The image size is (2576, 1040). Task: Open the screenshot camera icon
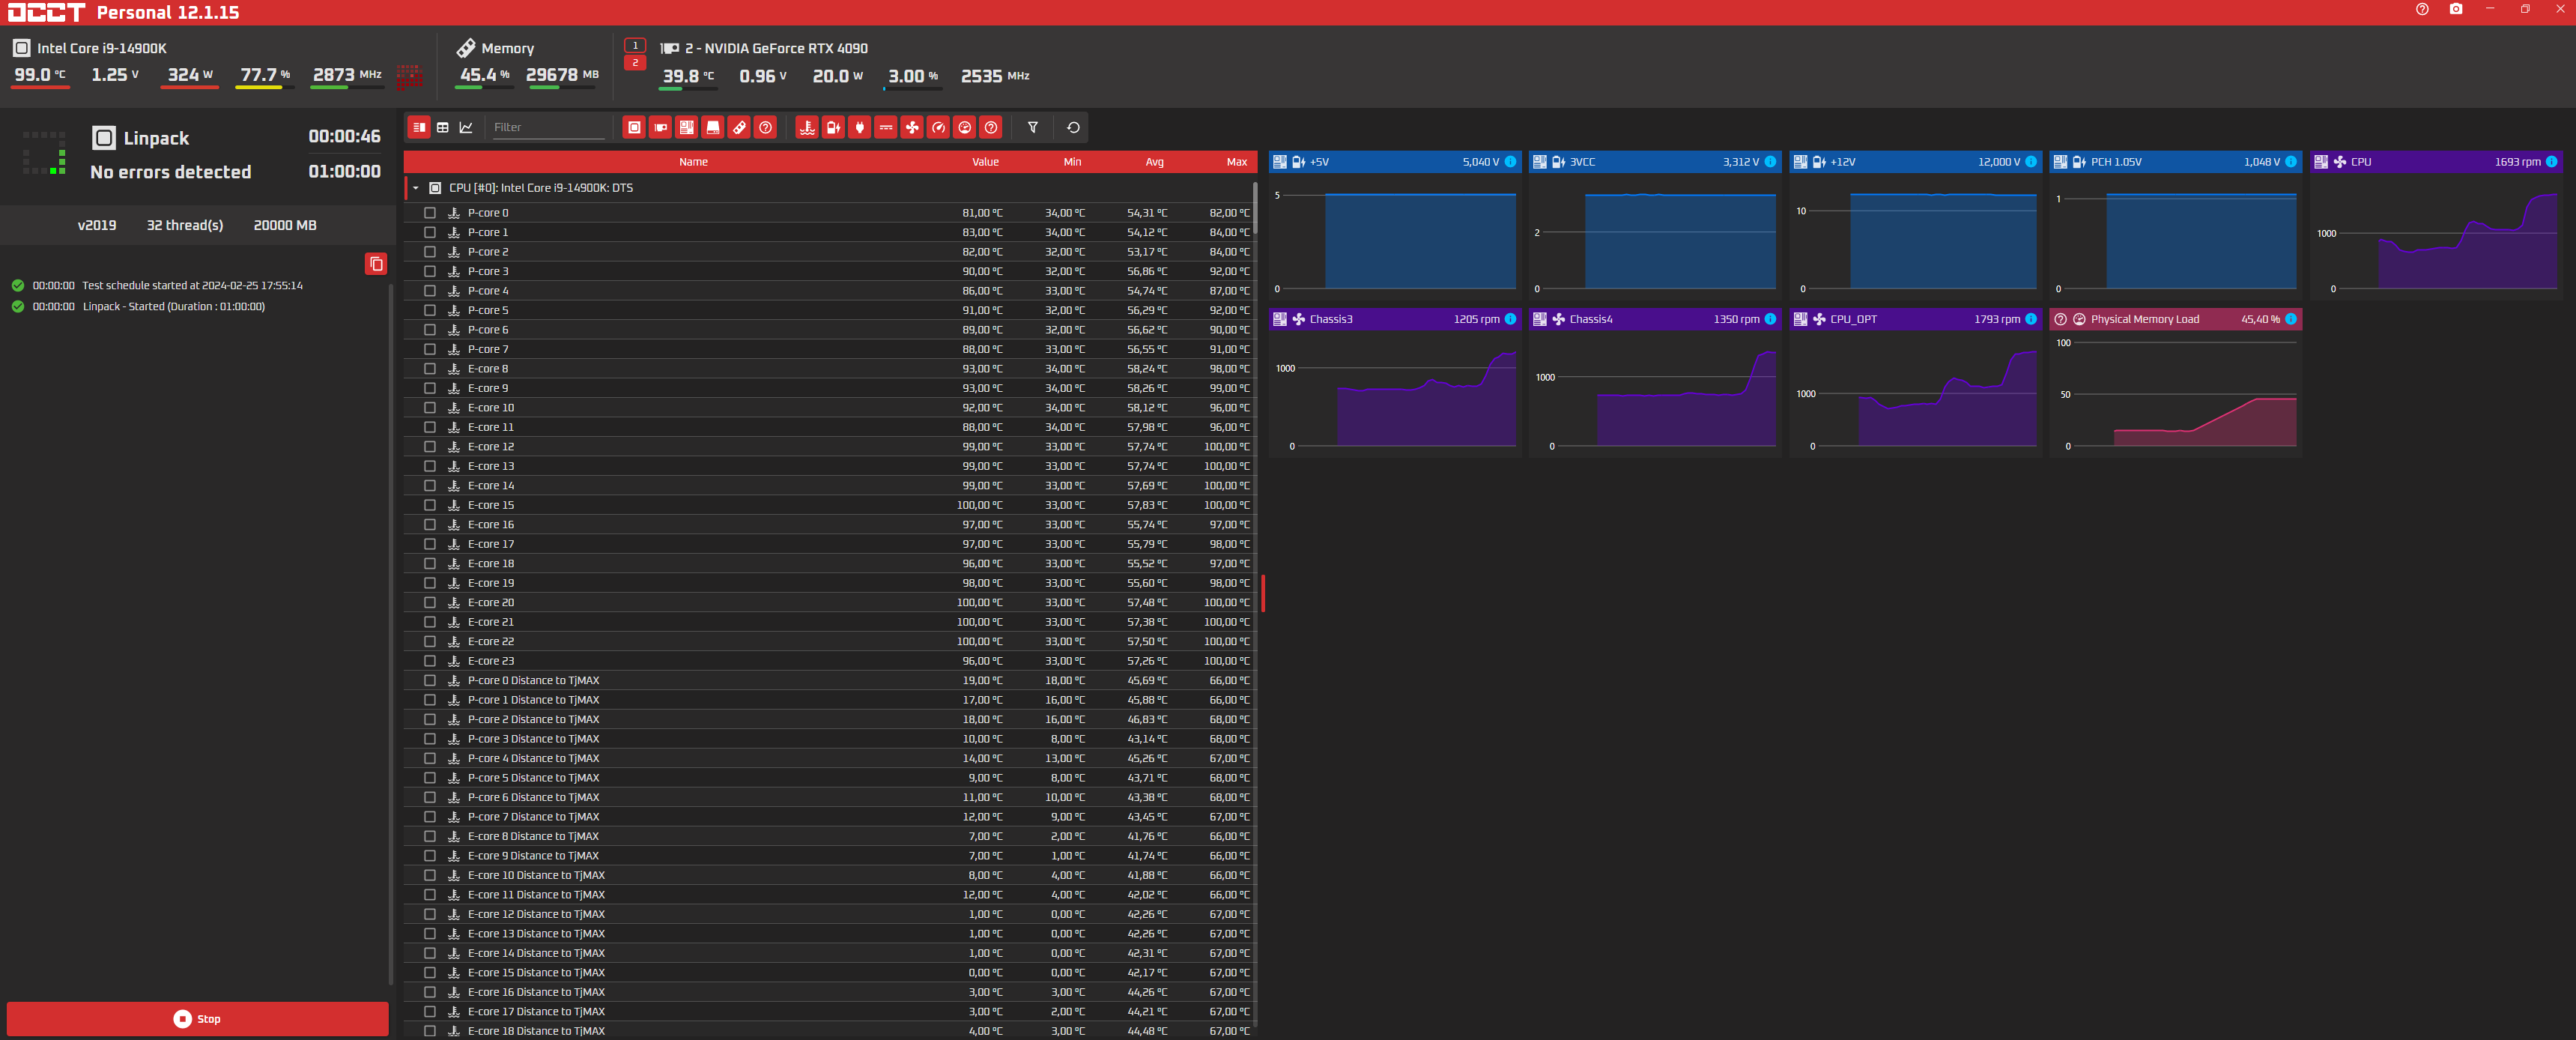pos(2455,9)
